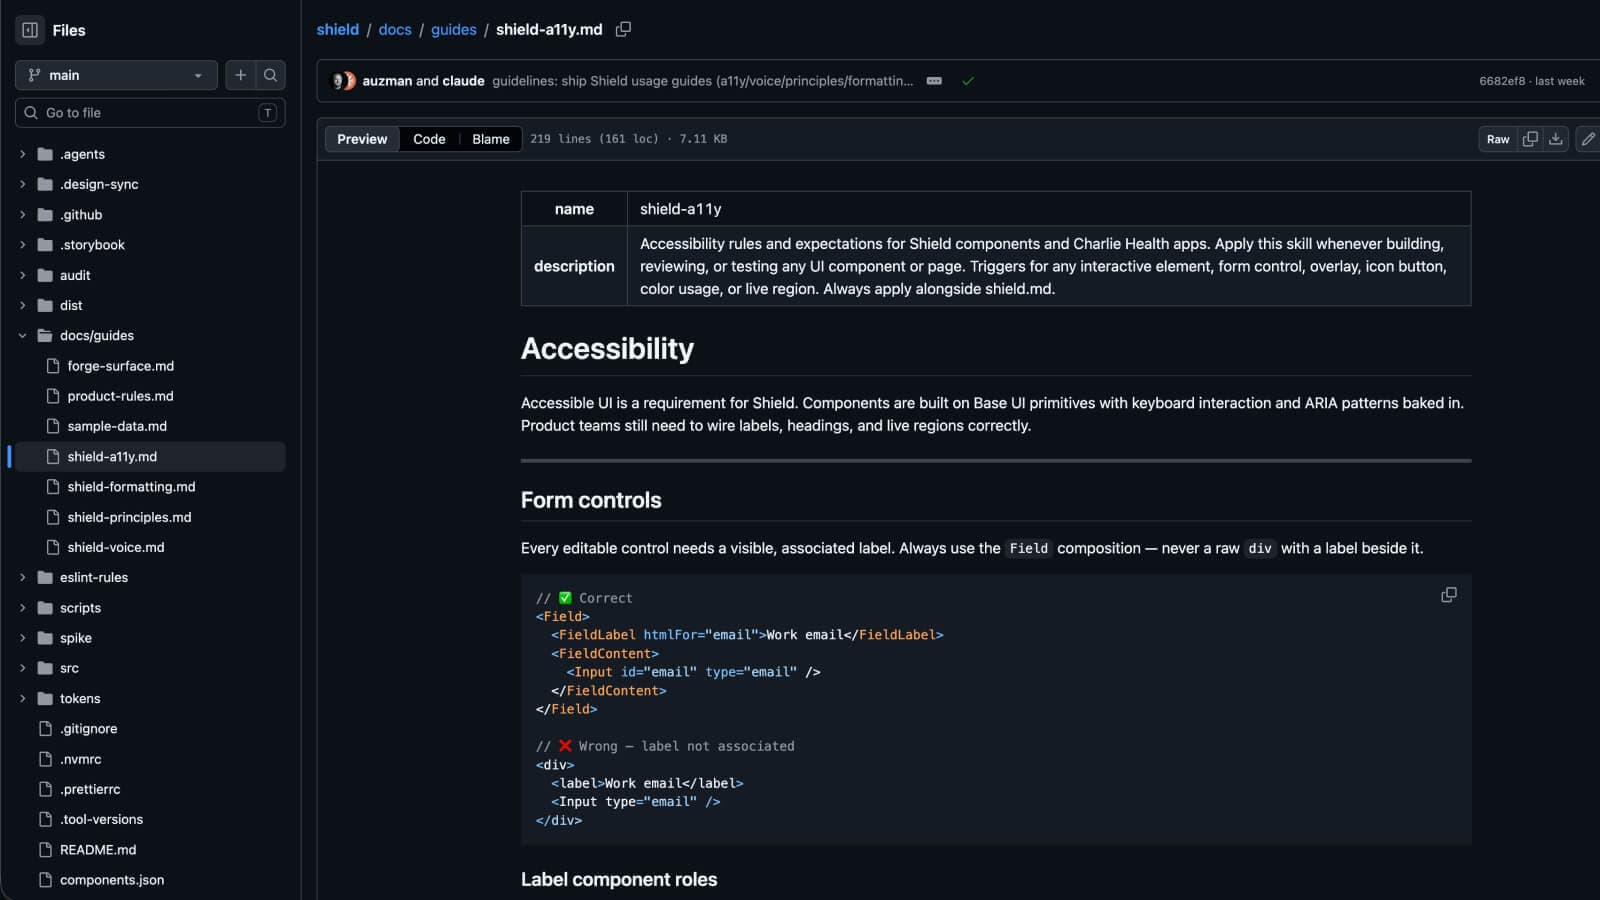Open components.json in file tree
The width and height of the screenshot is (1600, 900).
tap(112, 880)
